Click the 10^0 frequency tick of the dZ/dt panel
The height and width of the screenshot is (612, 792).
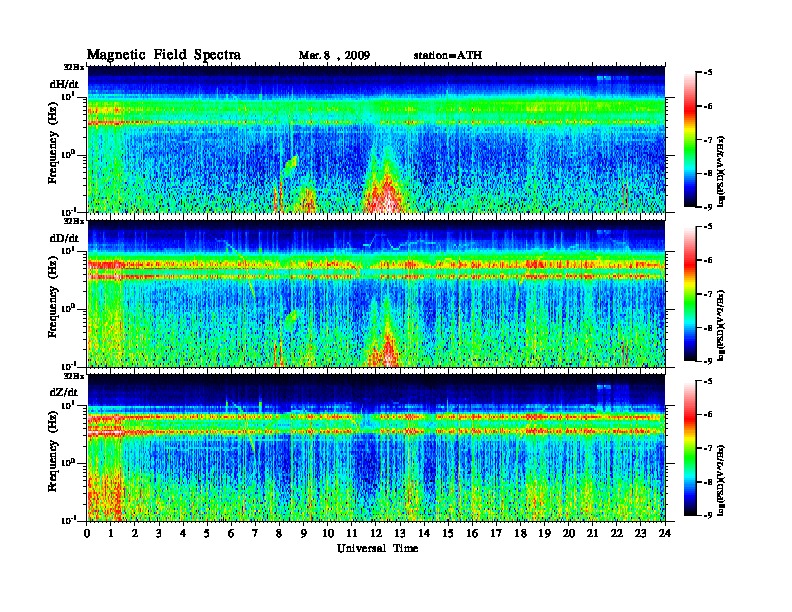coord(67,463)
